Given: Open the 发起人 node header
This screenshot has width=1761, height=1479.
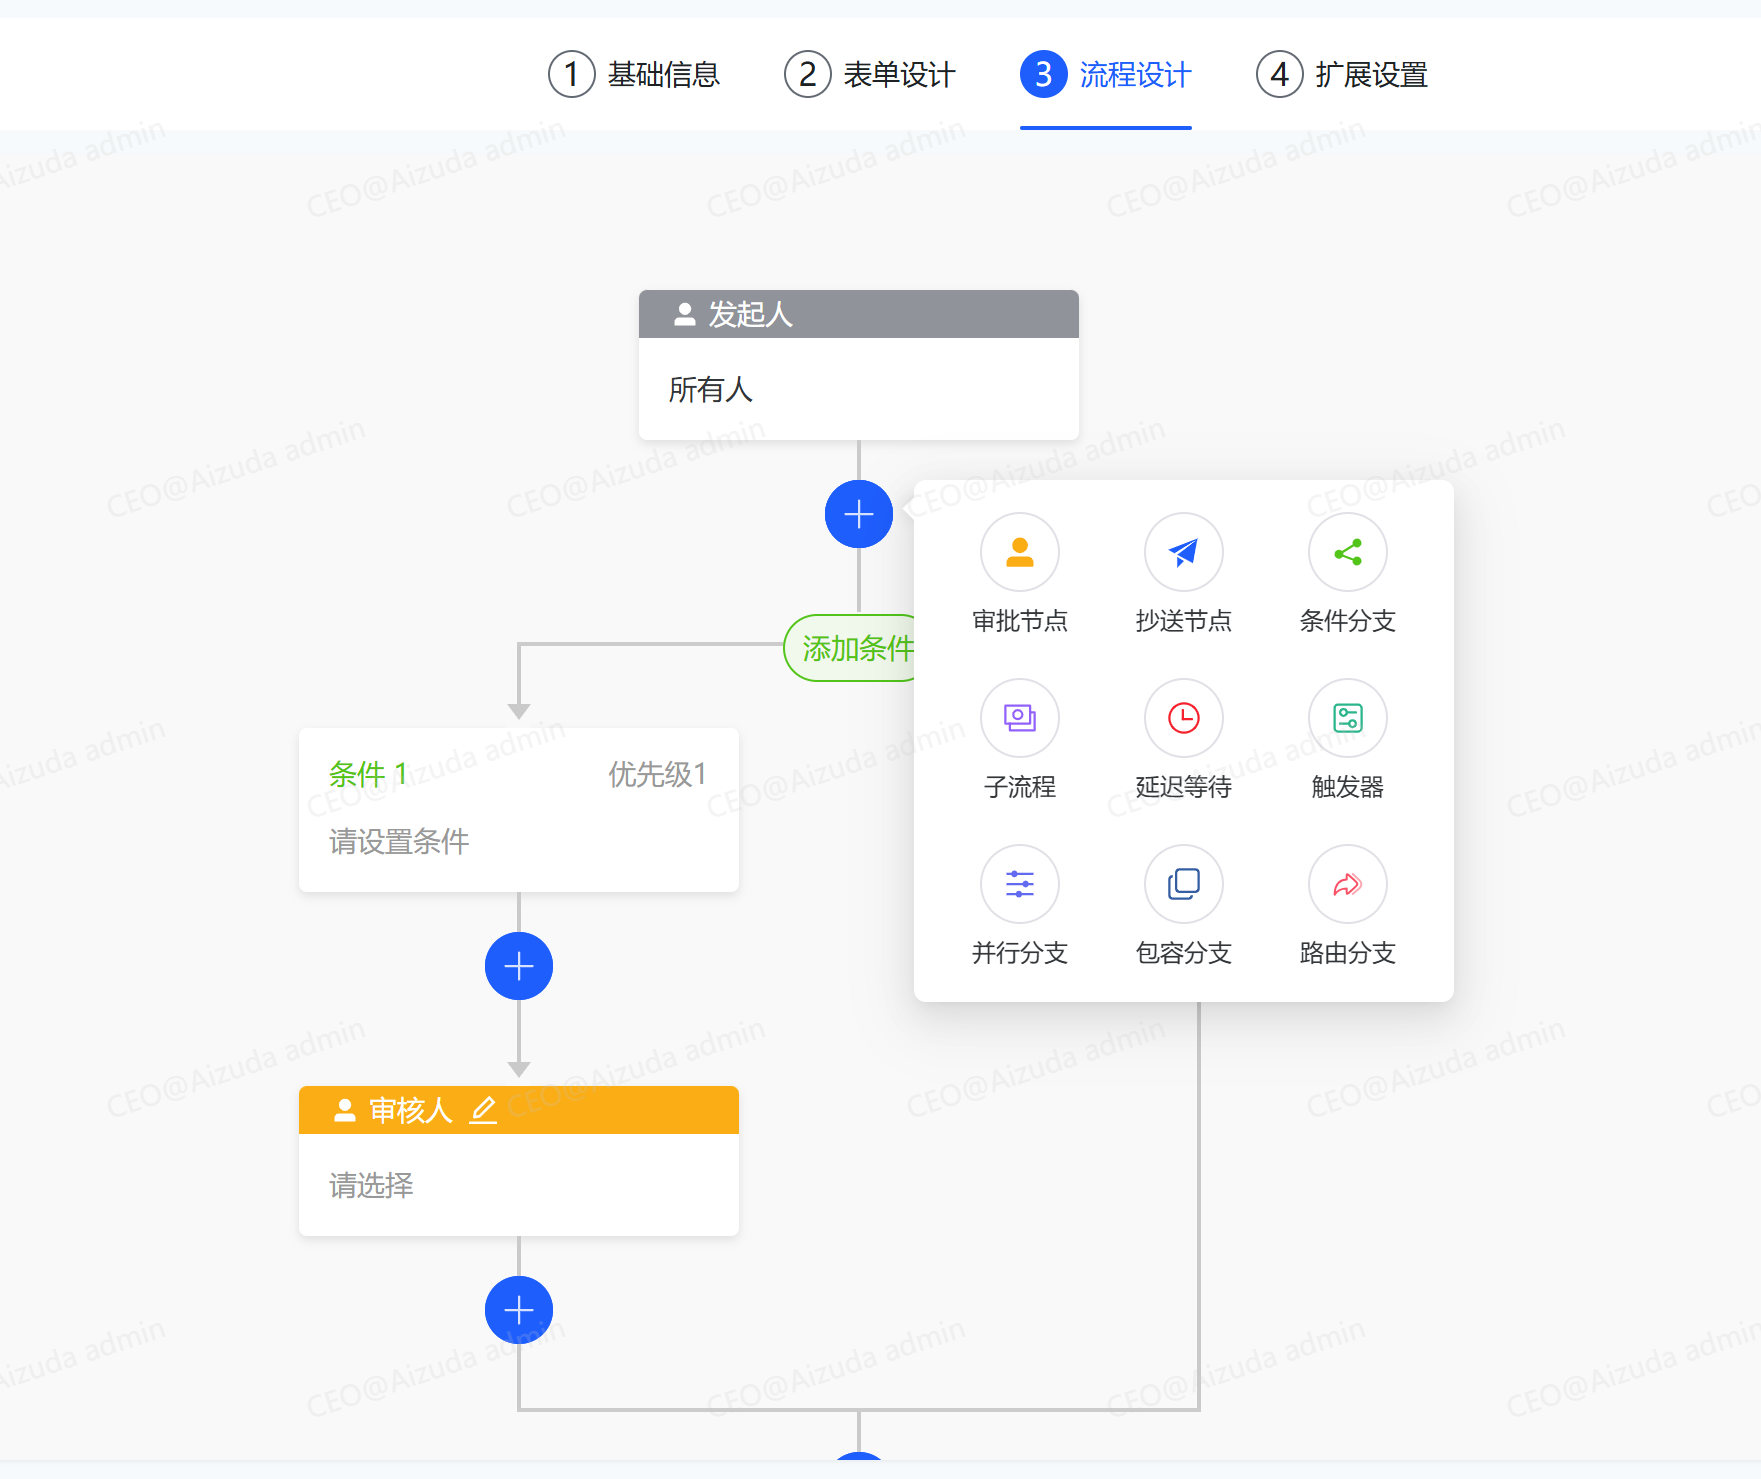Looking at the screenshot, I should pyautogui.click(x=858, y=314).
